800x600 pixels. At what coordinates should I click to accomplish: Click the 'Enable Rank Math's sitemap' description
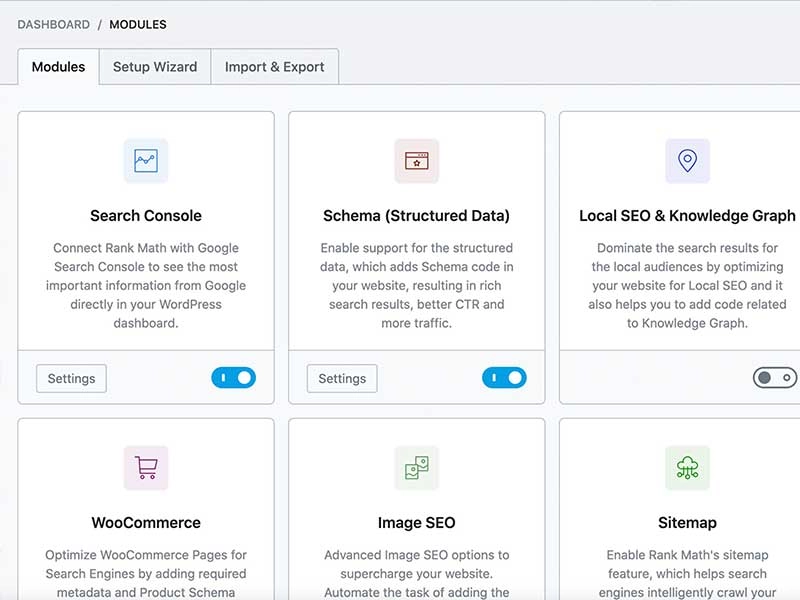click(687, 573)
